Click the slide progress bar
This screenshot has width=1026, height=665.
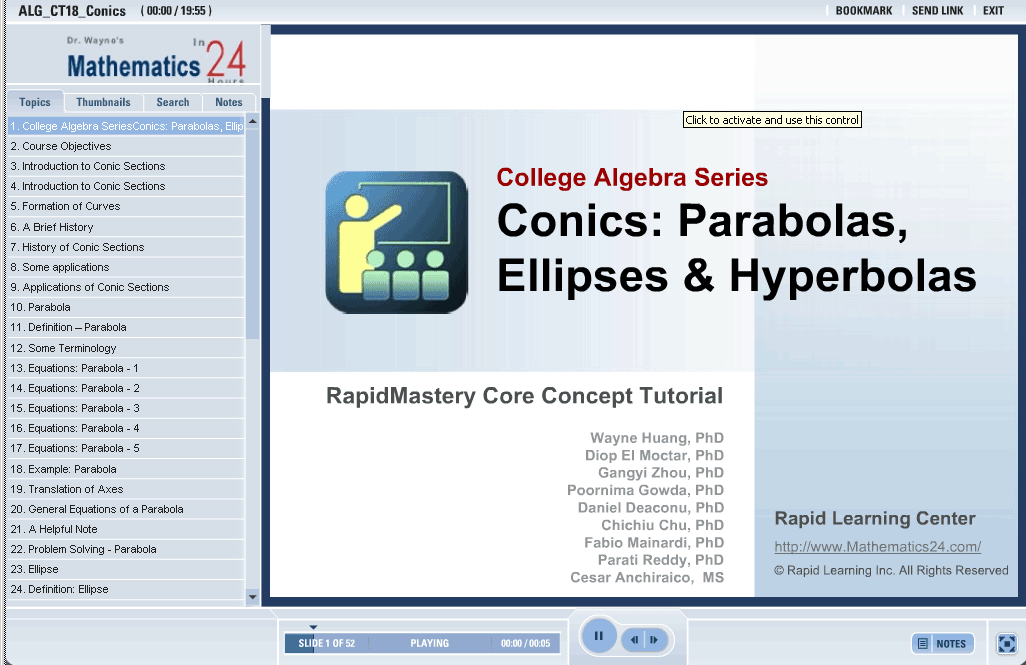421,644
